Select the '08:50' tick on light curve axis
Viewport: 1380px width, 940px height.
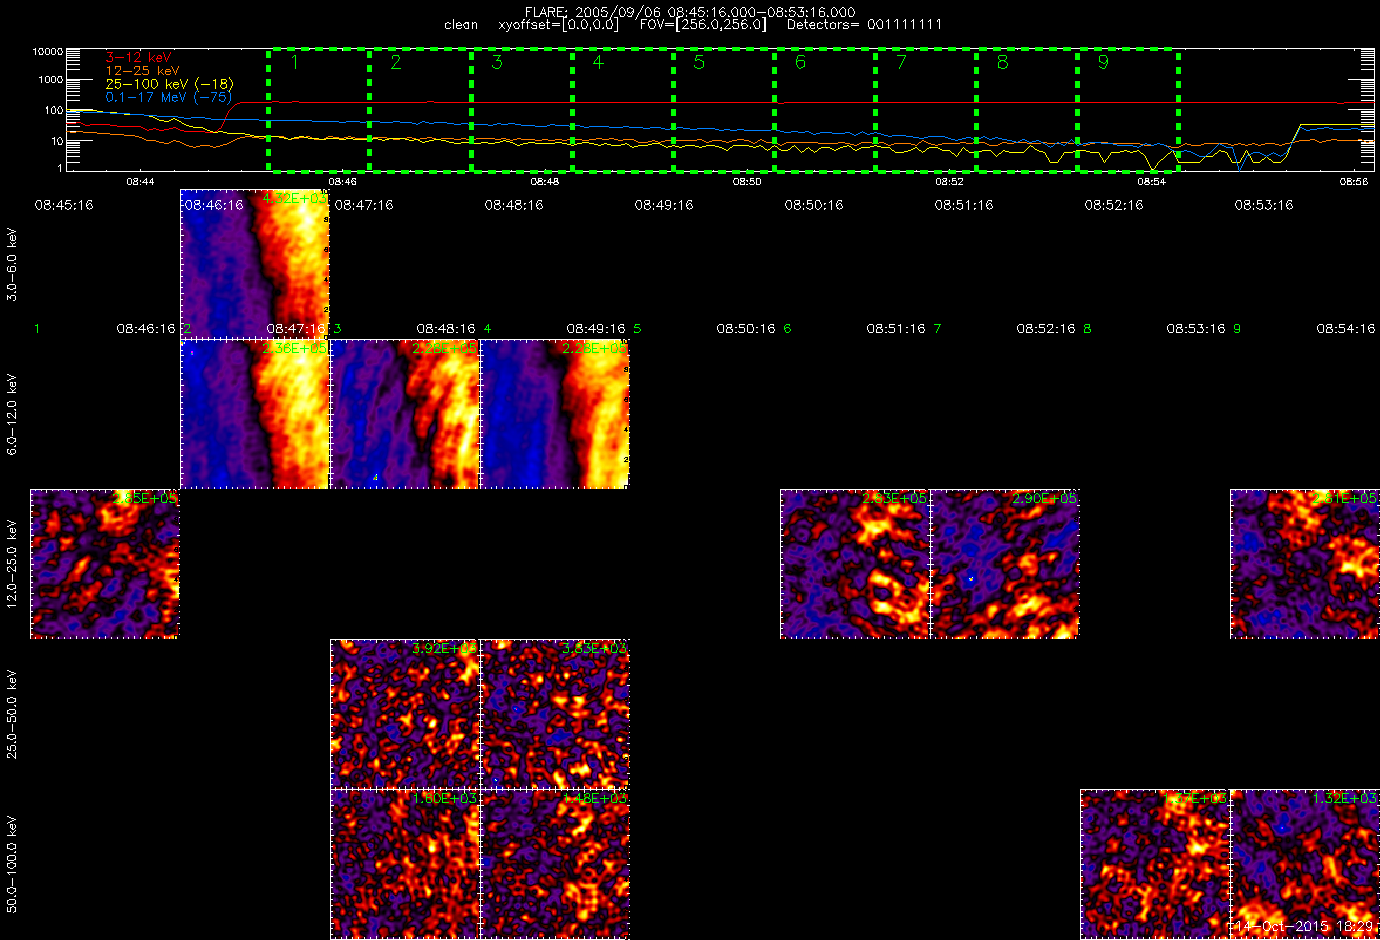tap(747, 182)
